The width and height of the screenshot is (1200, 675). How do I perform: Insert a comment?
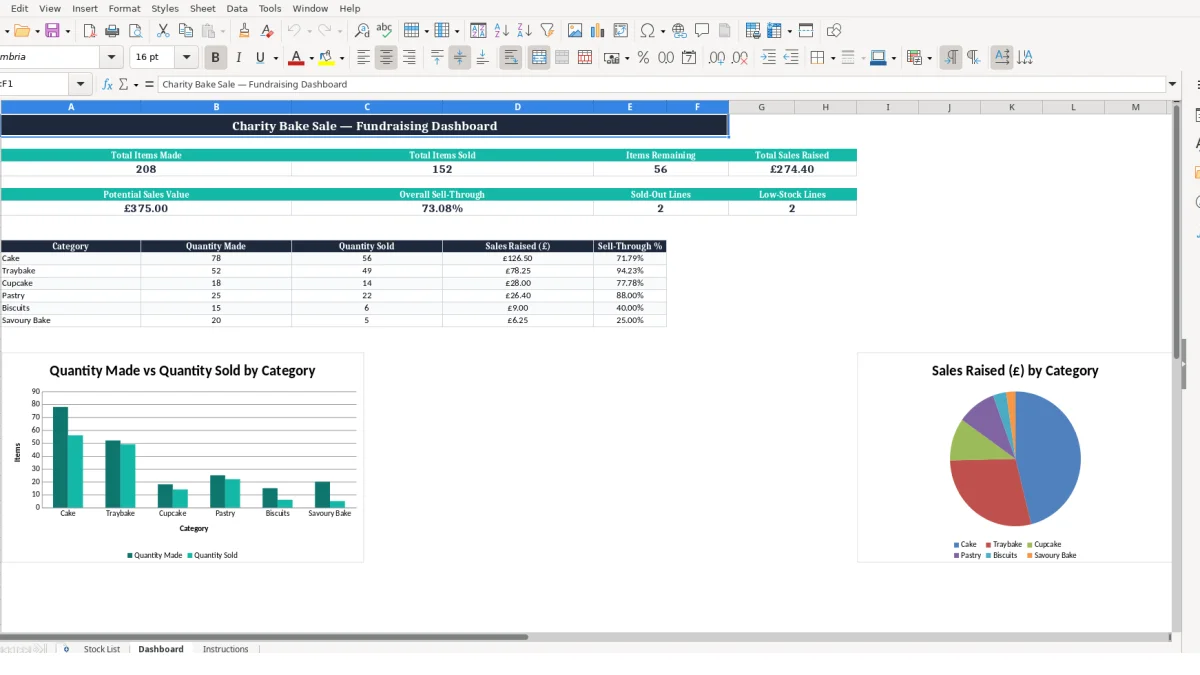pos(702,31)
